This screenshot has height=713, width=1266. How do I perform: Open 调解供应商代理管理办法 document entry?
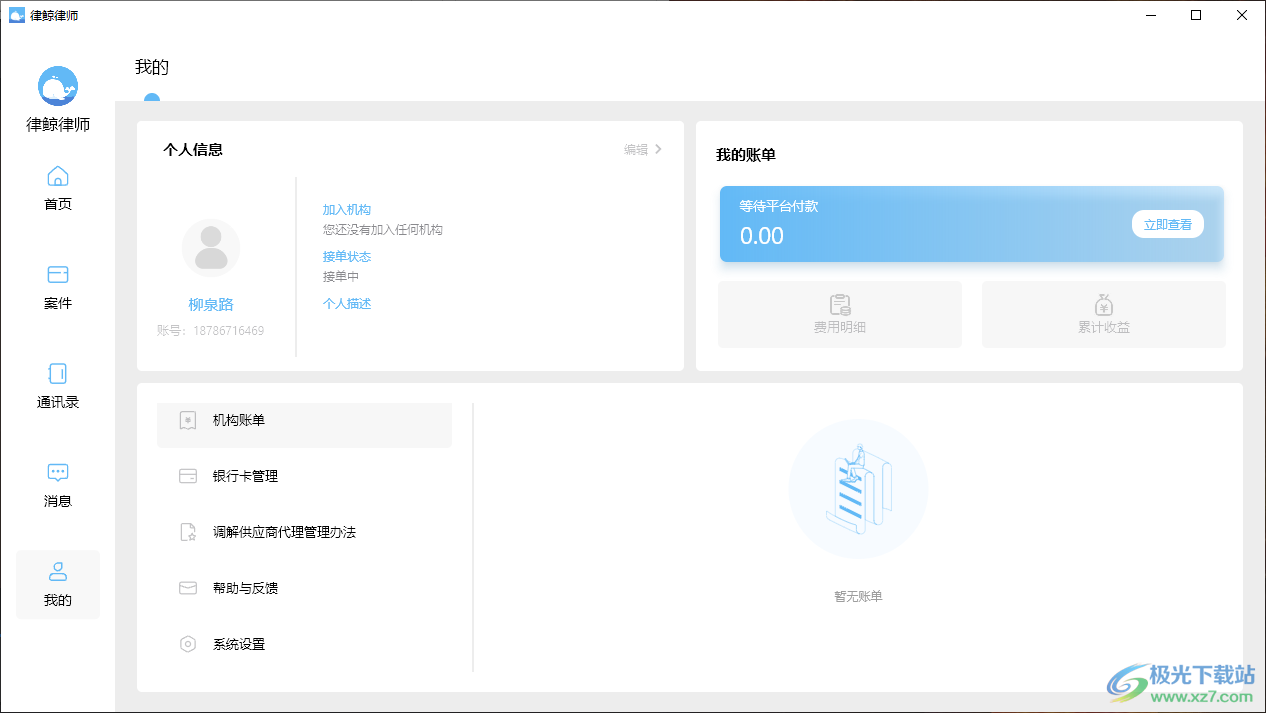(284, 533)
